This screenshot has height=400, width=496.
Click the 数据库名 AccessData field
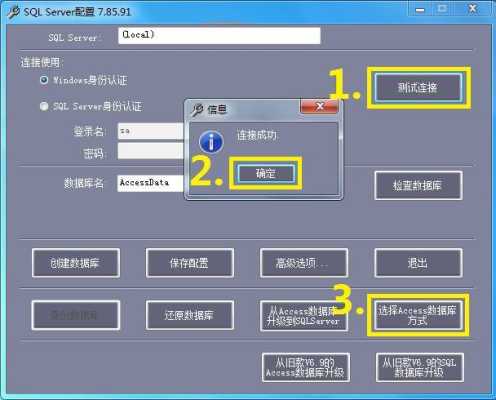click(x=151, y=183)
